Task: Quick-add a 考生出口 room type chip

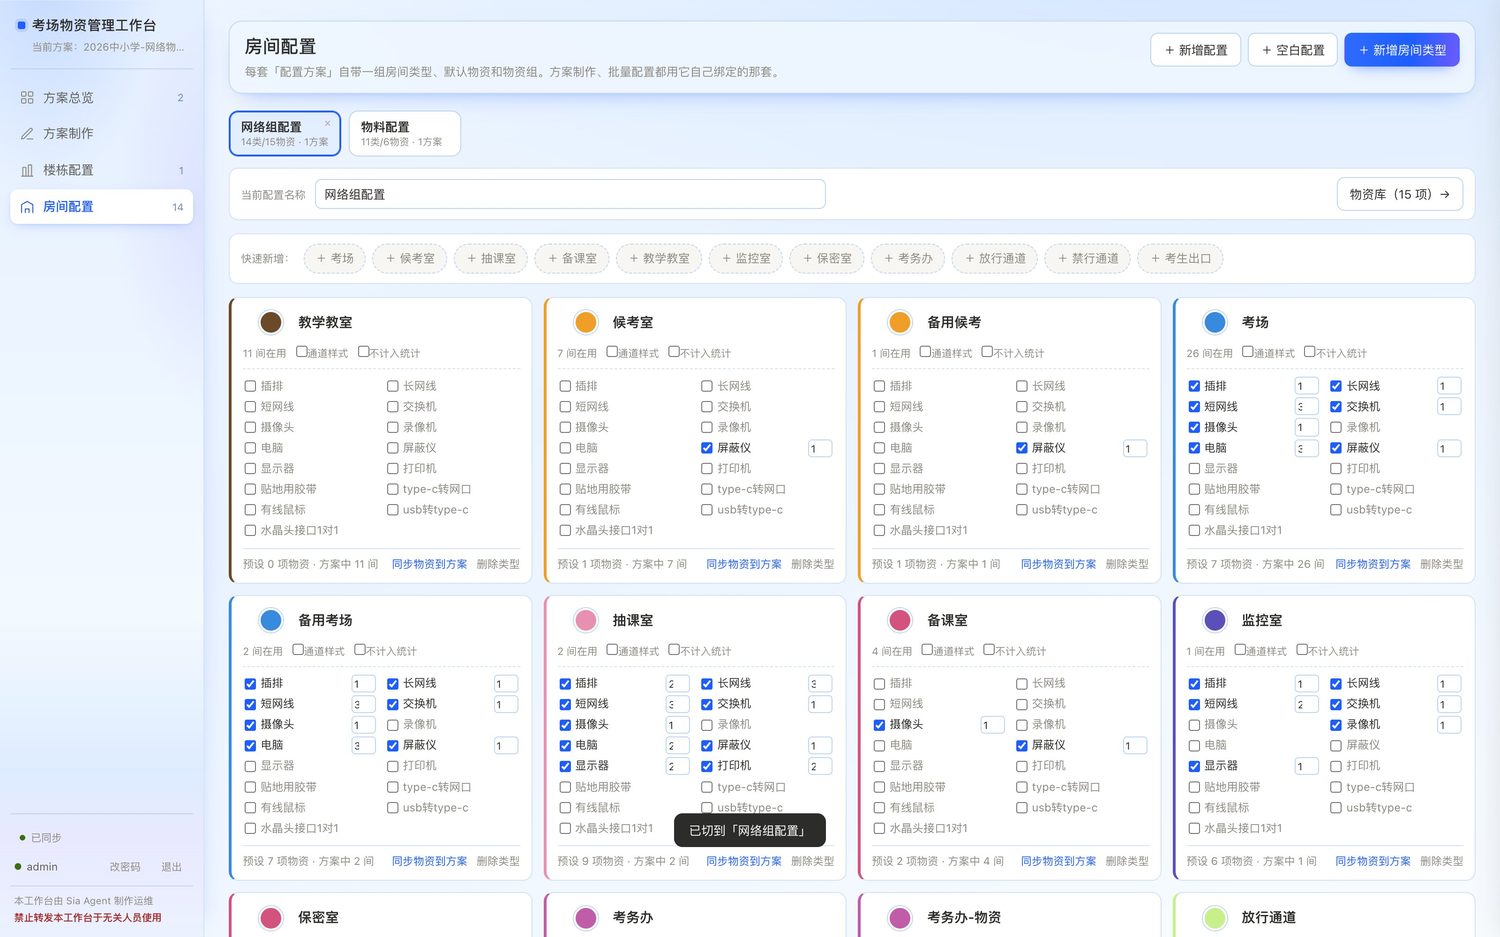Action: (x=1180, y=259)
